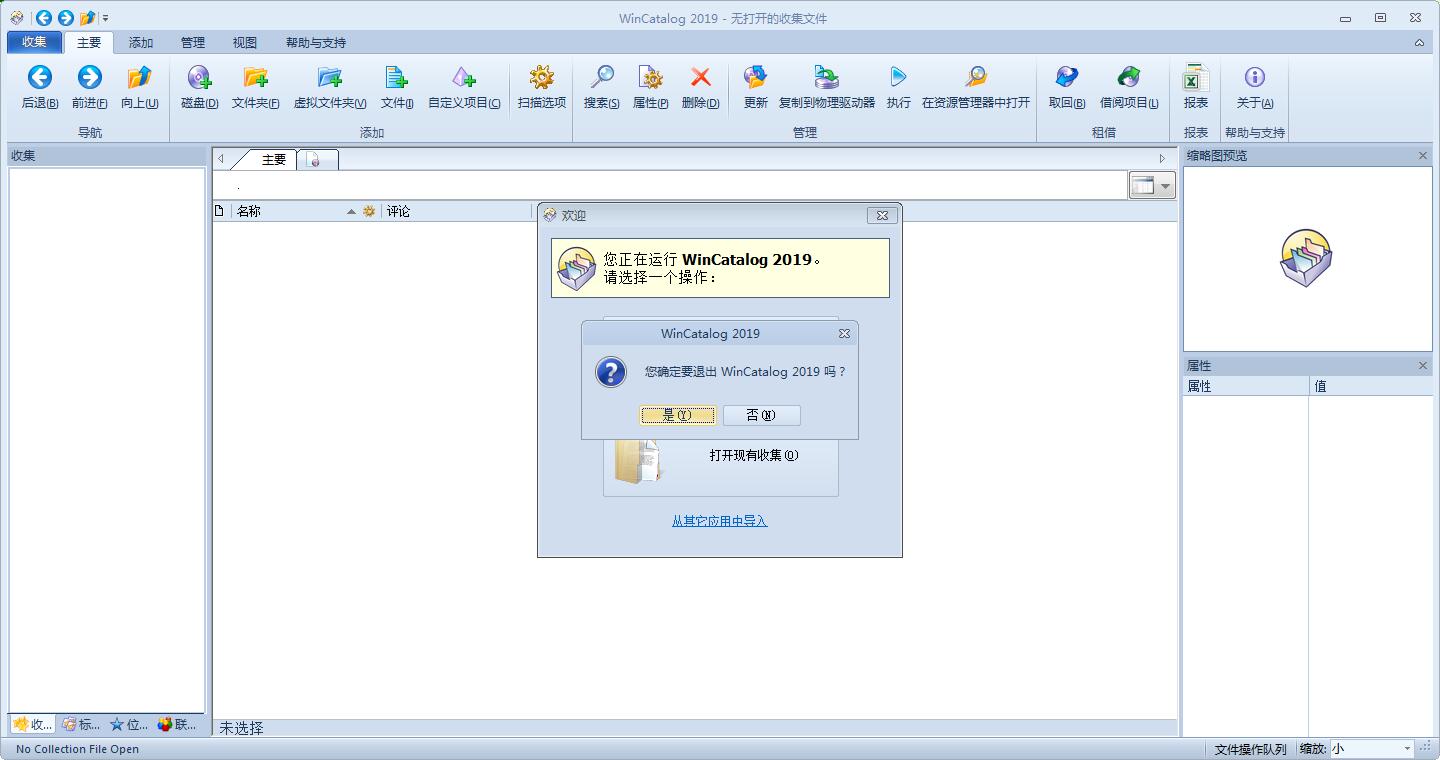Viewport: 1440px width, 760px height.
Task: Open the quick access toolbar customize dropdown
Action: click(x=105, y=18)
